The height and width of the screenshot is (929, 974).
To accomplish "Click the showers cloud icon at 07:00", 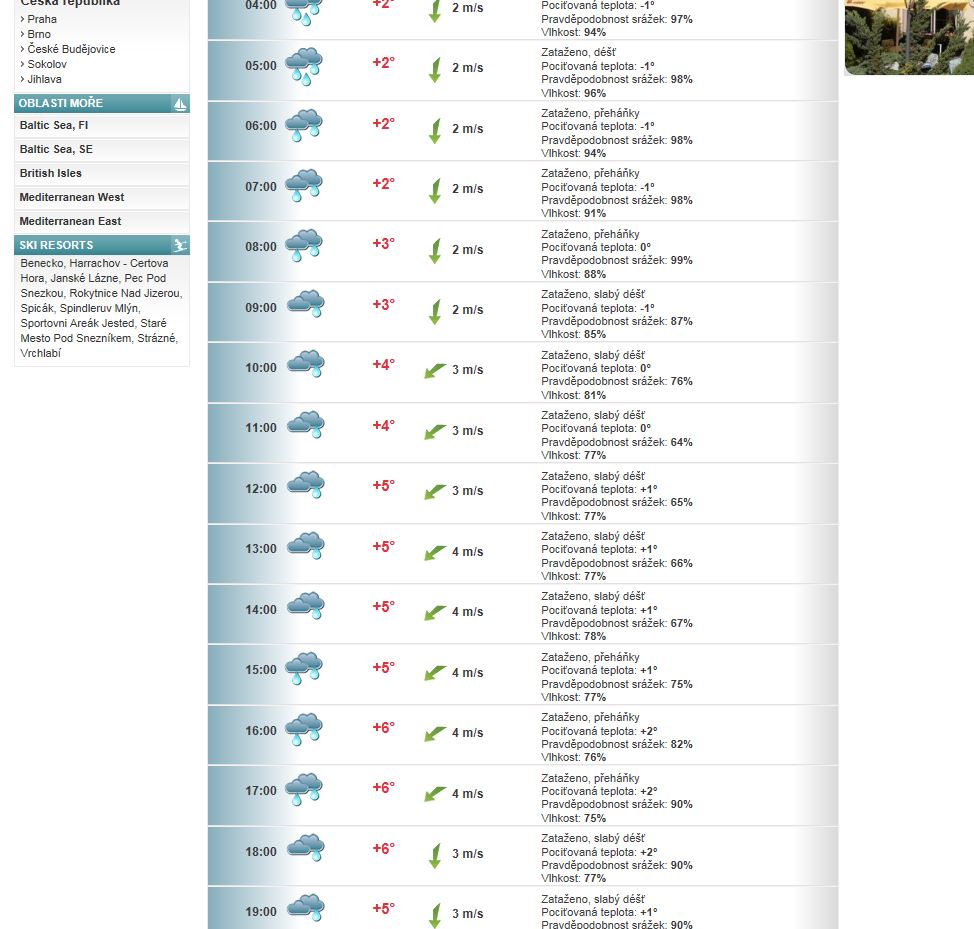I will point(304,185).
